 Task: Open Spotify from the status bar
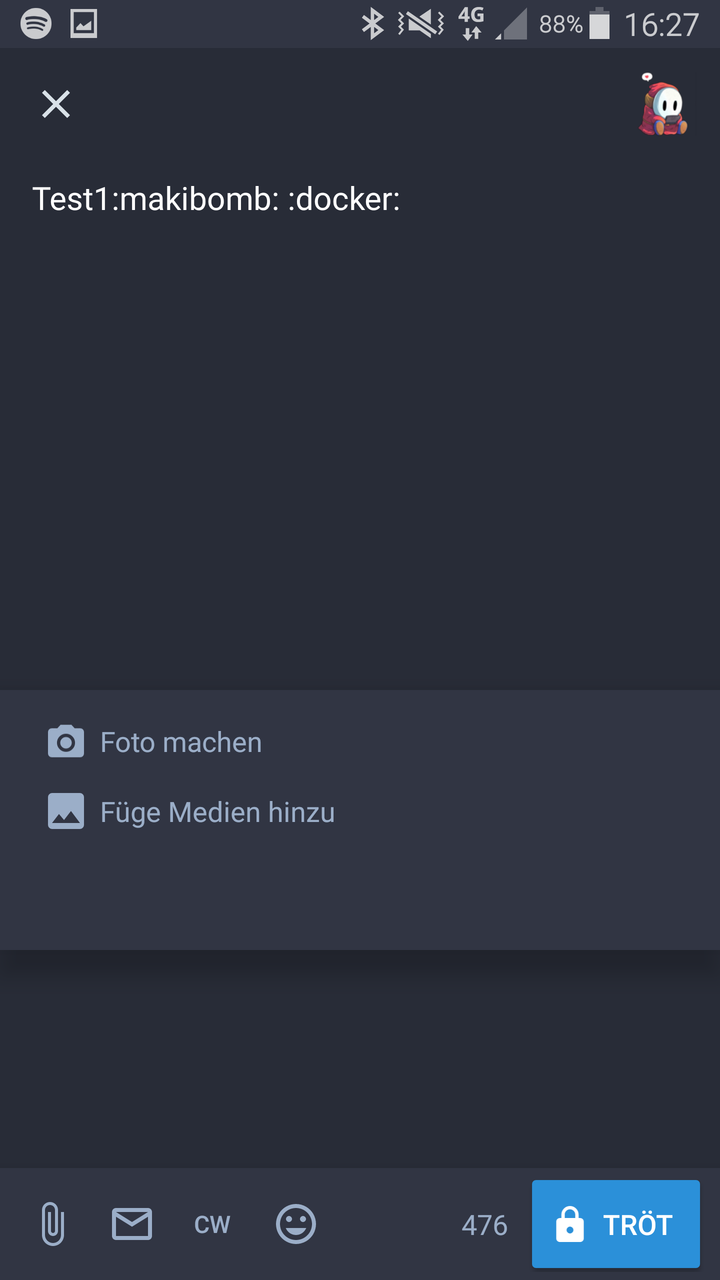(37, 22)
